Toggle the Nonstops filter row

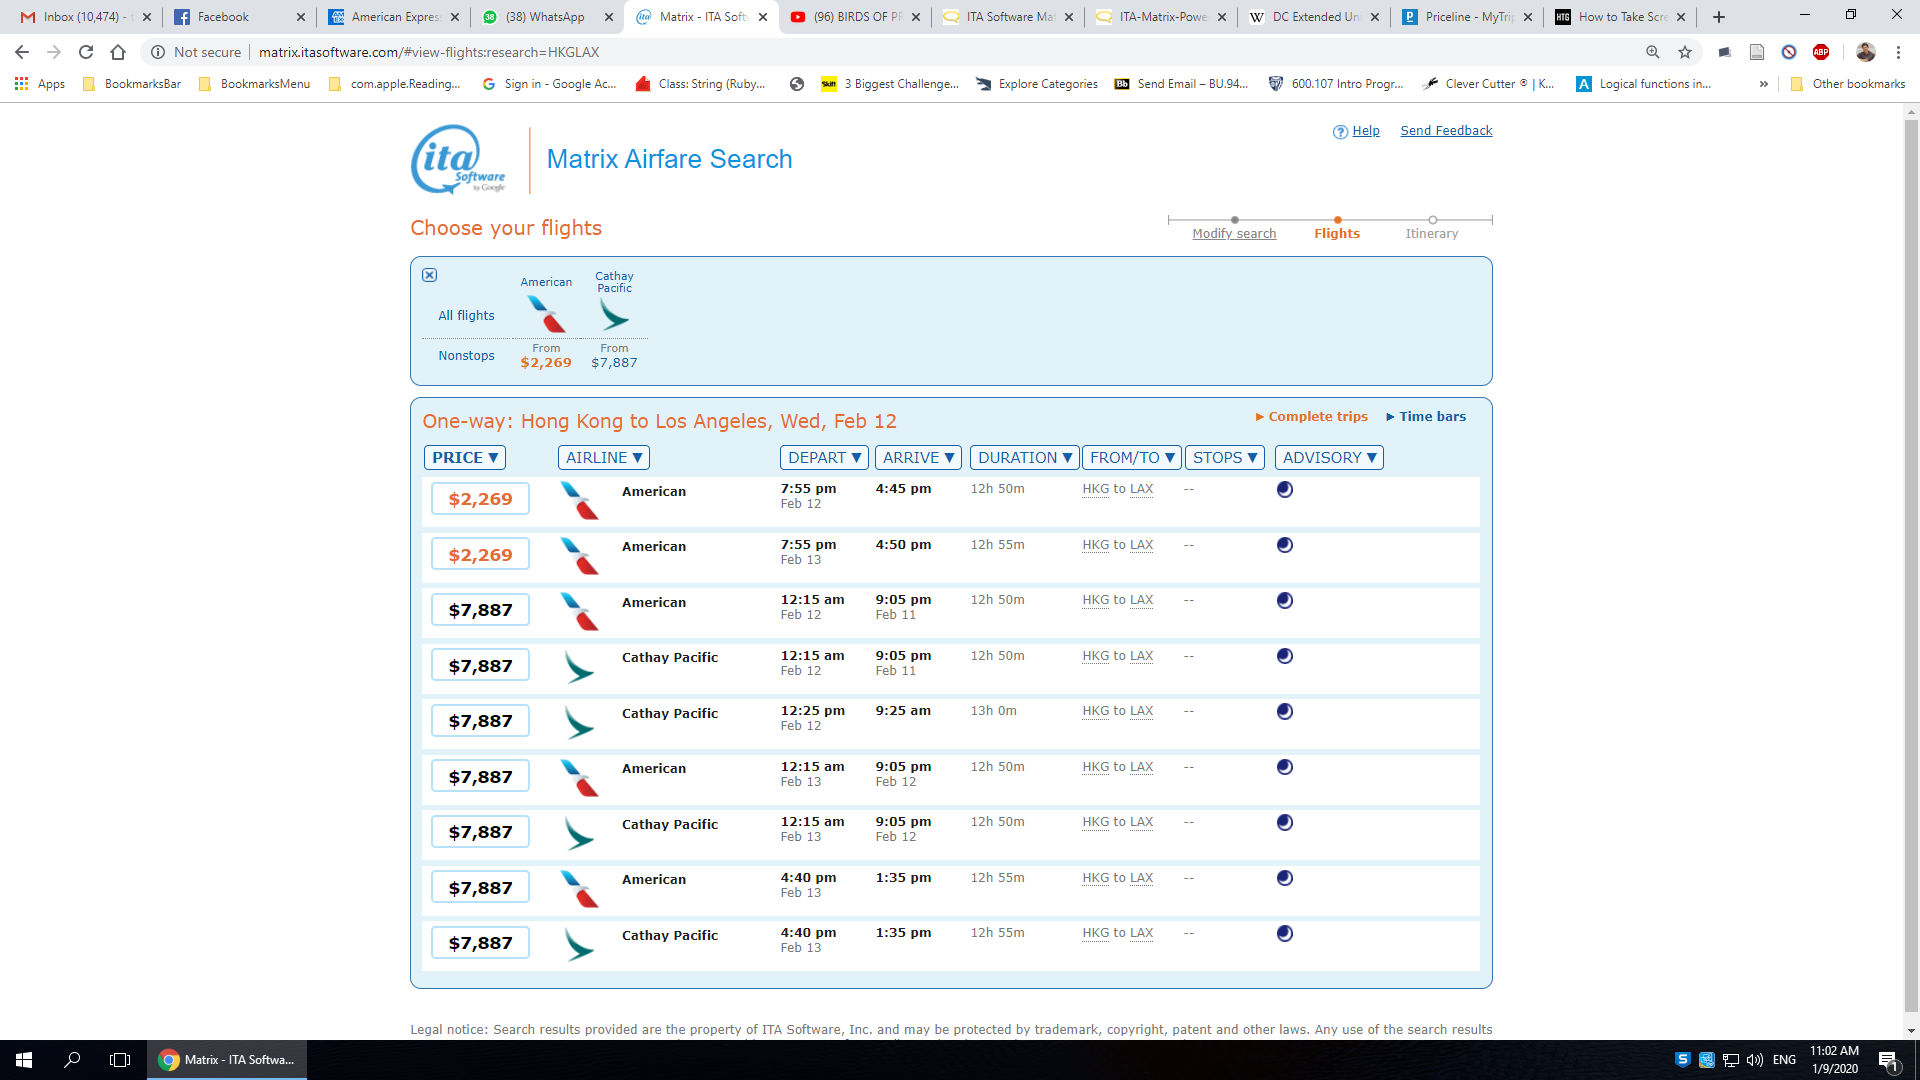point(466,355)
